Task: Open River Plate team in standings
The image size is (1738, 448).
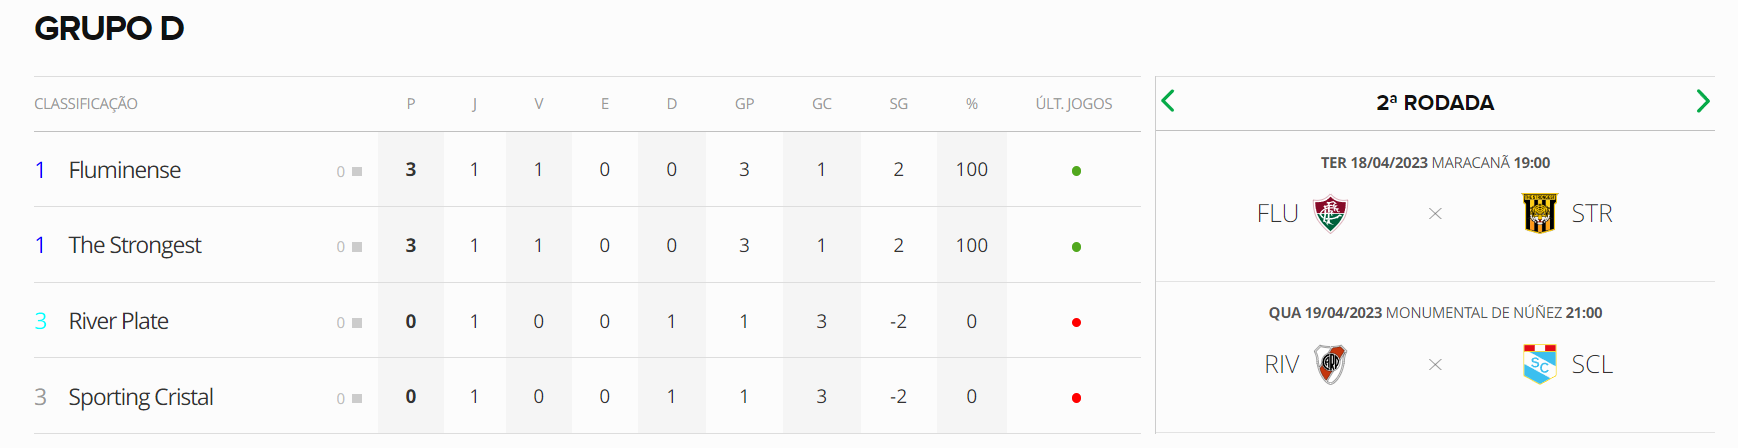Action: [119, 321]
